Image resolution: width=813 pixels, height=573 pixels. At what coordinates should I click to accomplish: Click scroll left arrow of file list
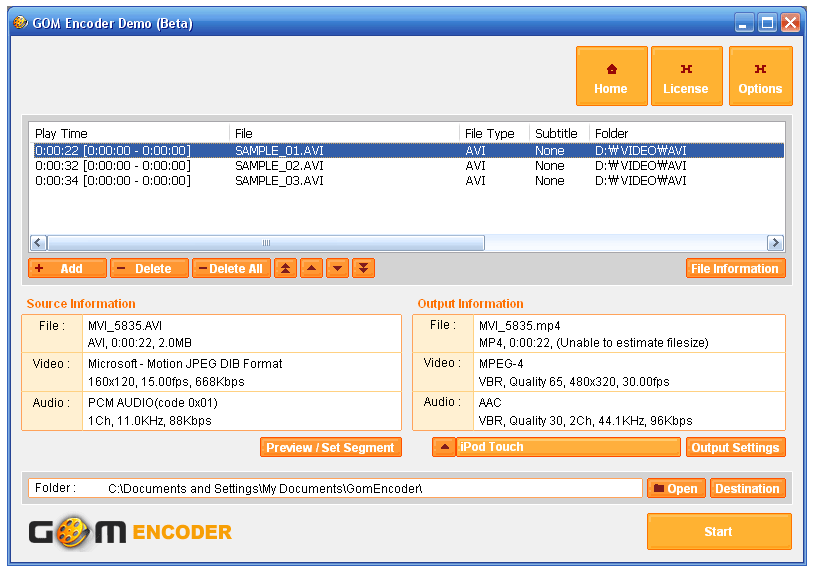38,243
